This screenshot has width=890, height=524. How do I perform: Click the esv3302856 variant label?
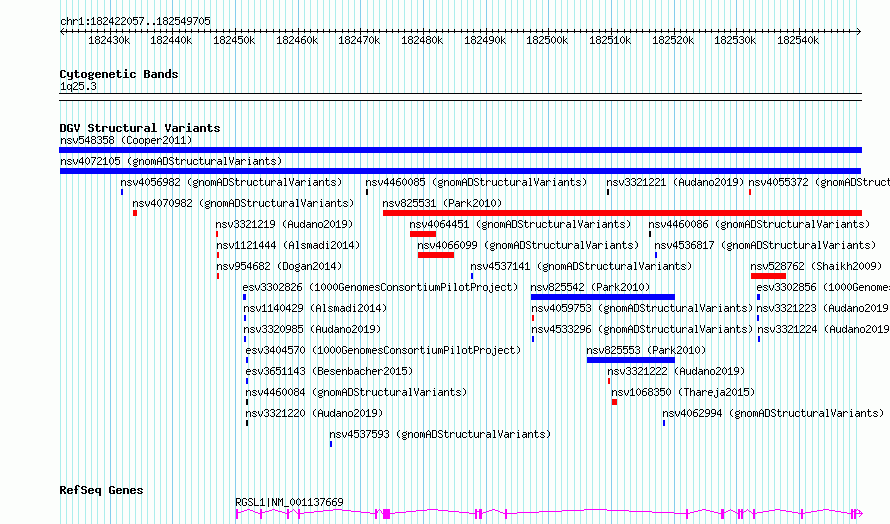click(823, 287)
